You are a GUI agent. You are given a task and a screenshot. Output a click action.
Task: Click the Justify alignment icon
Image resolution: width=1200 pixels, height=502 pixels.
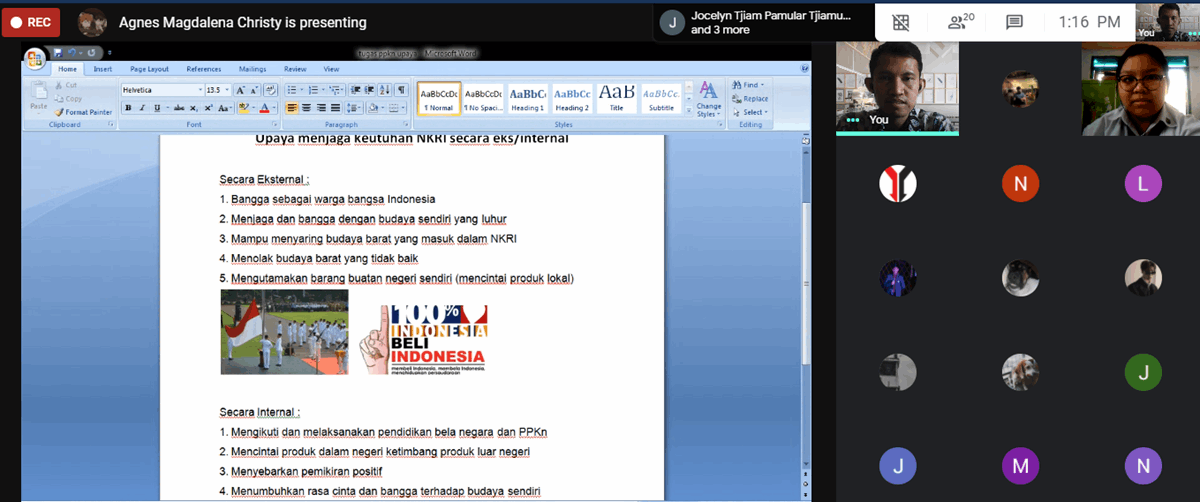335,108
